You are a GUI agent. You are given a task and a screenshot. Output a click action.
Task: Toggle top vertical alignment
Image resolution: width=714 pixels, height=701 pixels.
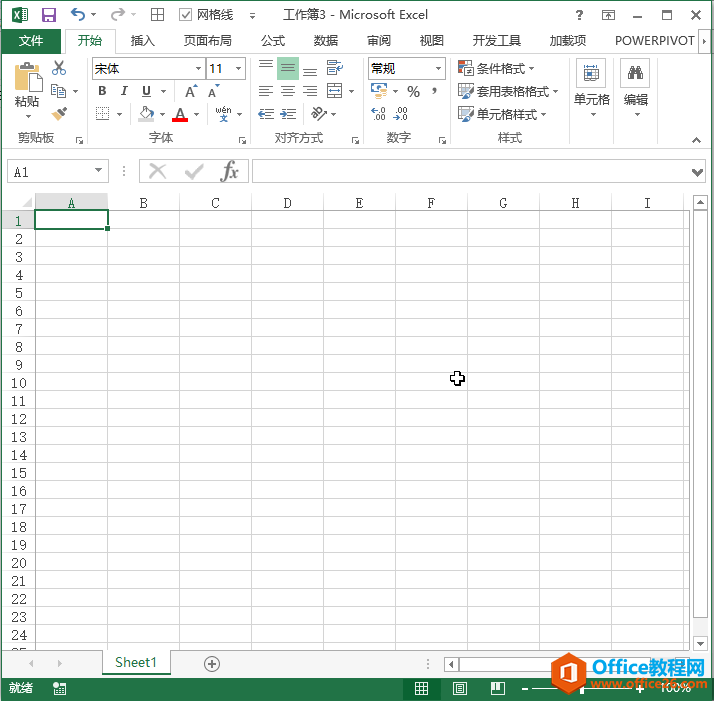266,68
